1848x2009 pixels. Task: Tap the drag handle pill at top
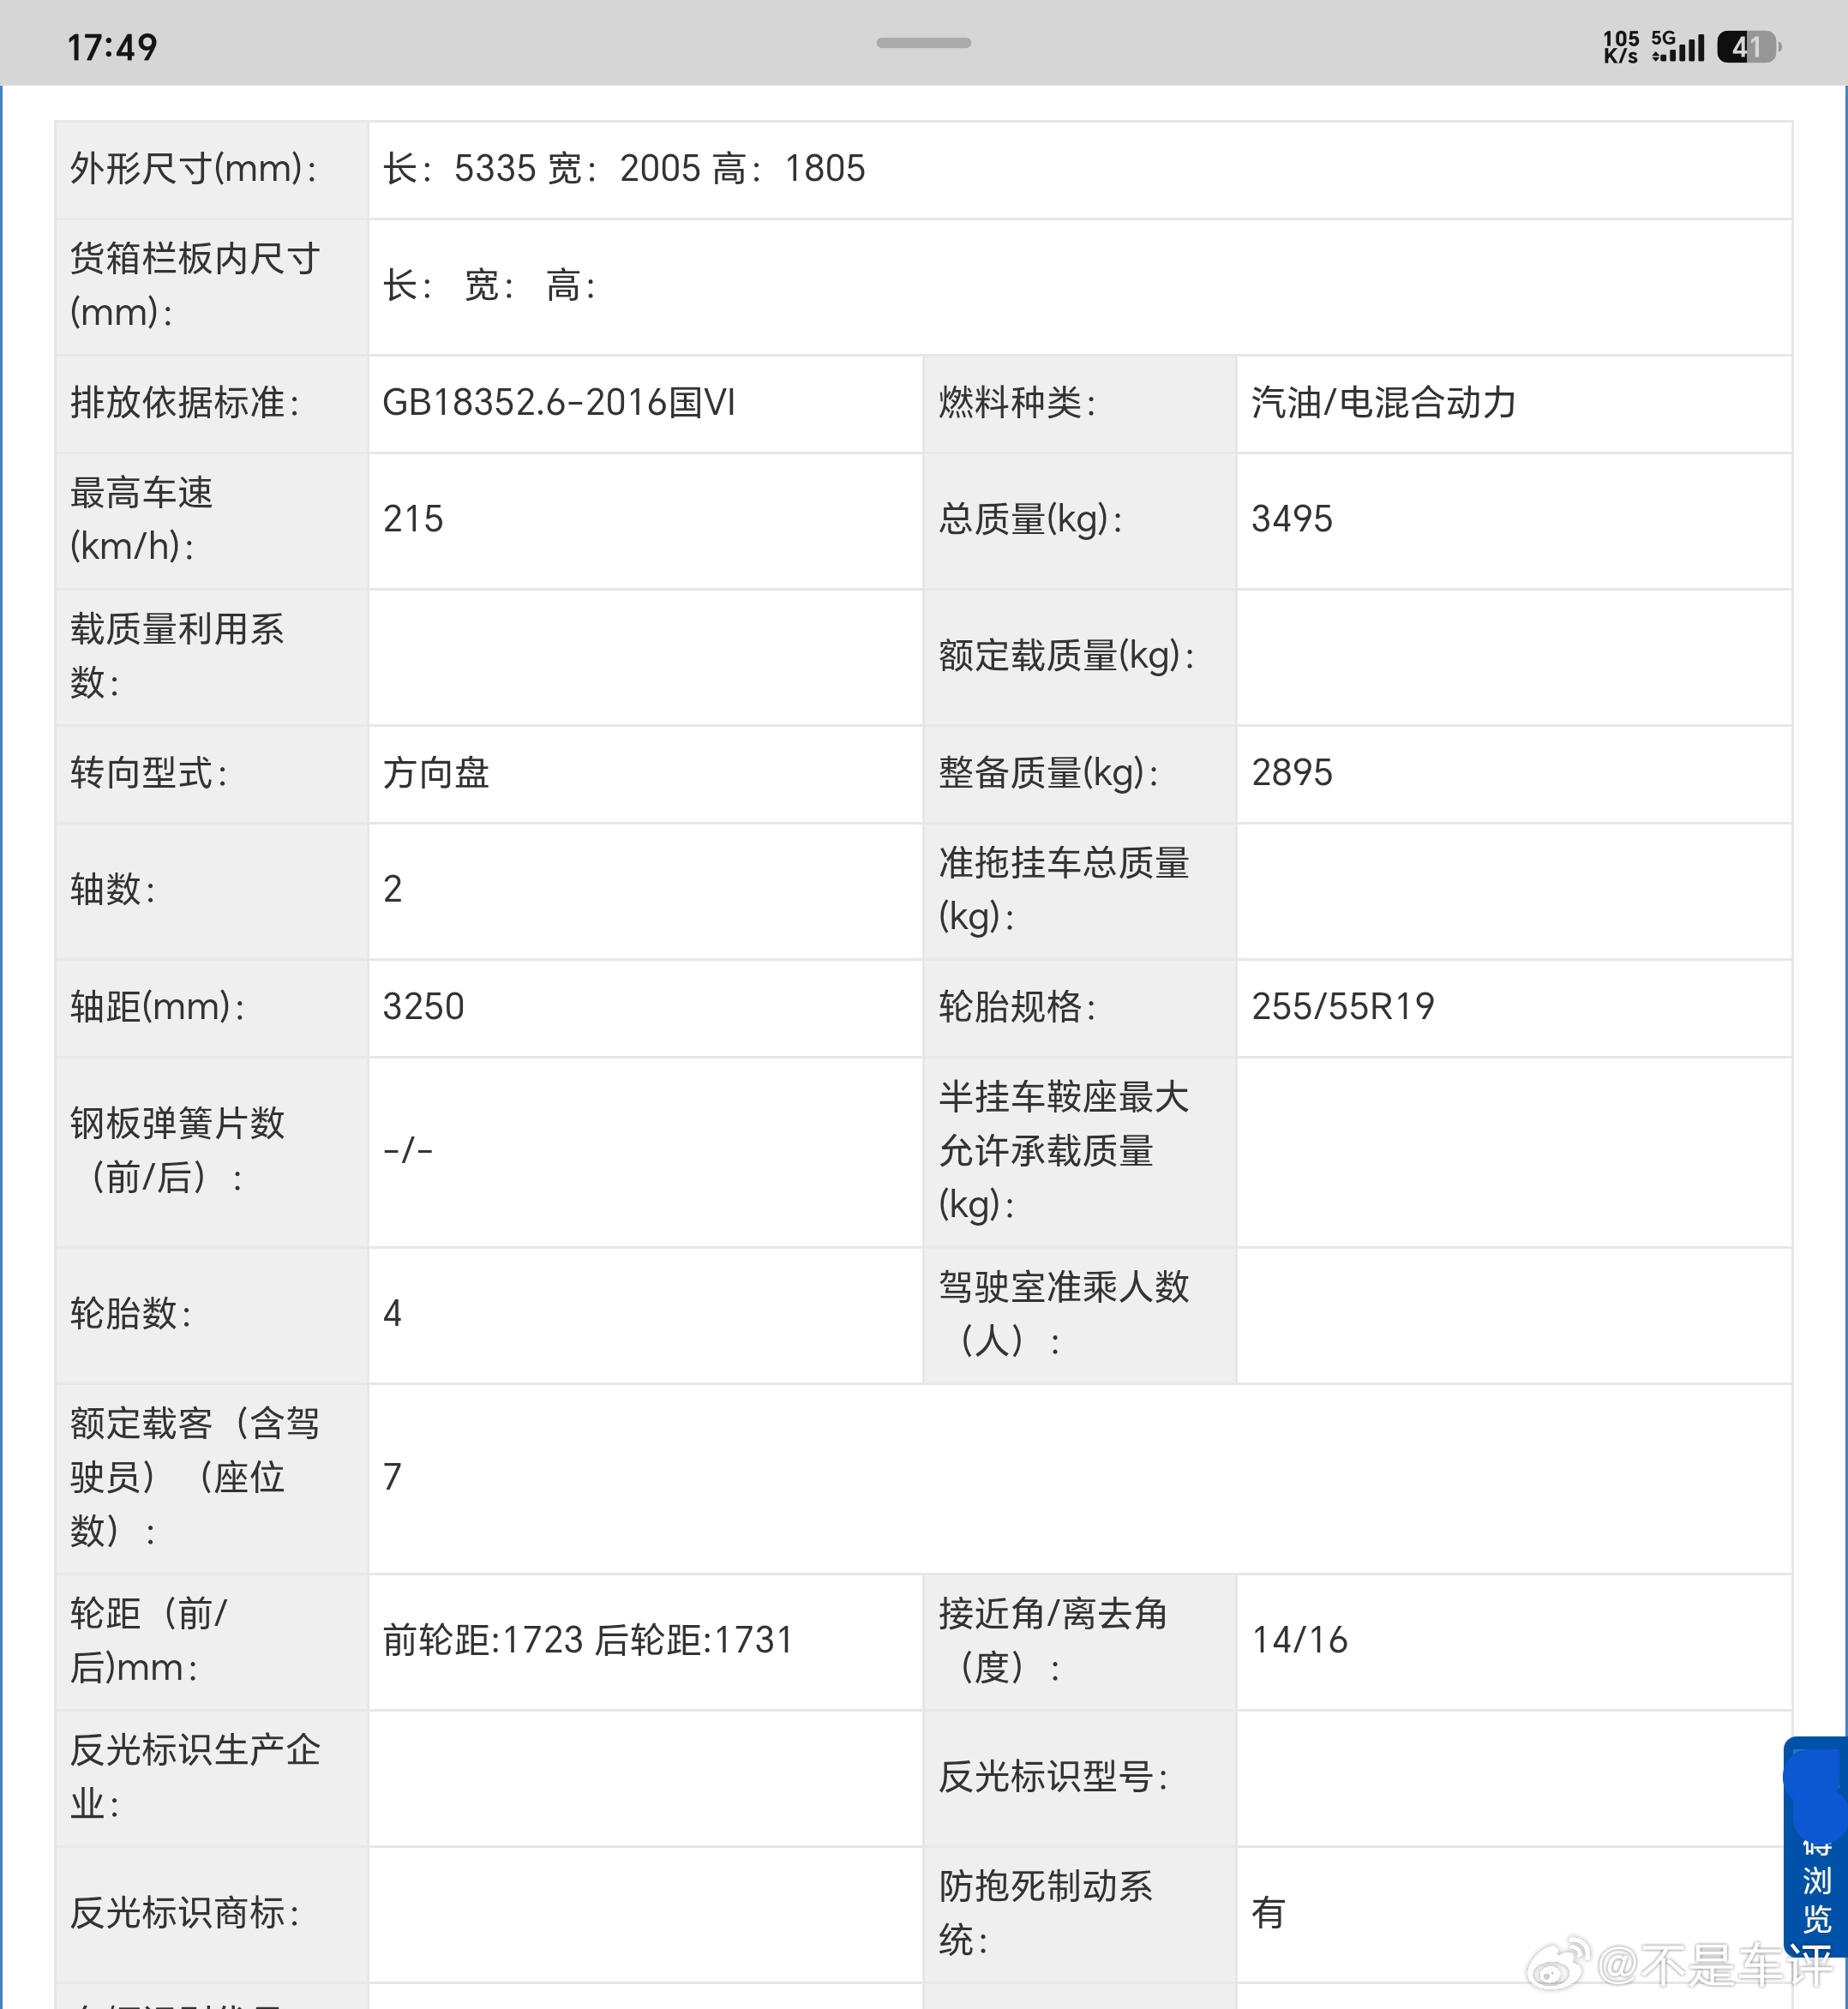923,43
